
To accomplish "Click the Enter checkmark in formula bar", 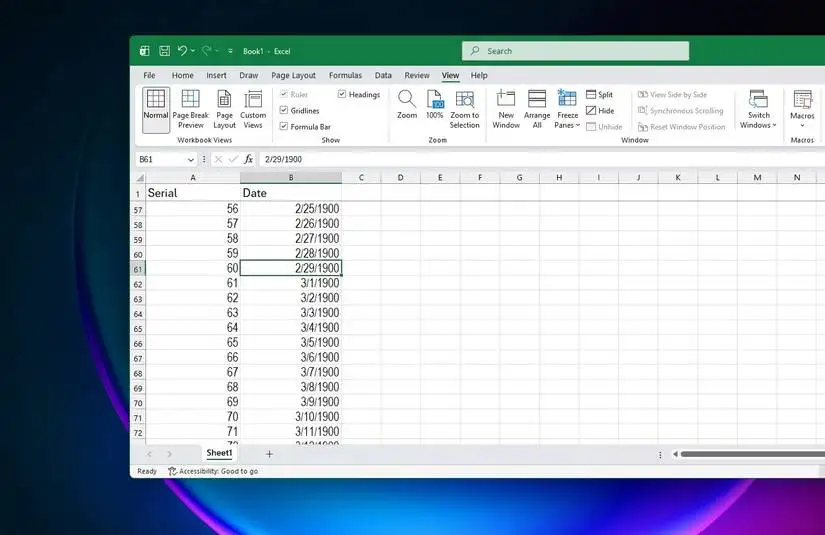I will (233, 159).
